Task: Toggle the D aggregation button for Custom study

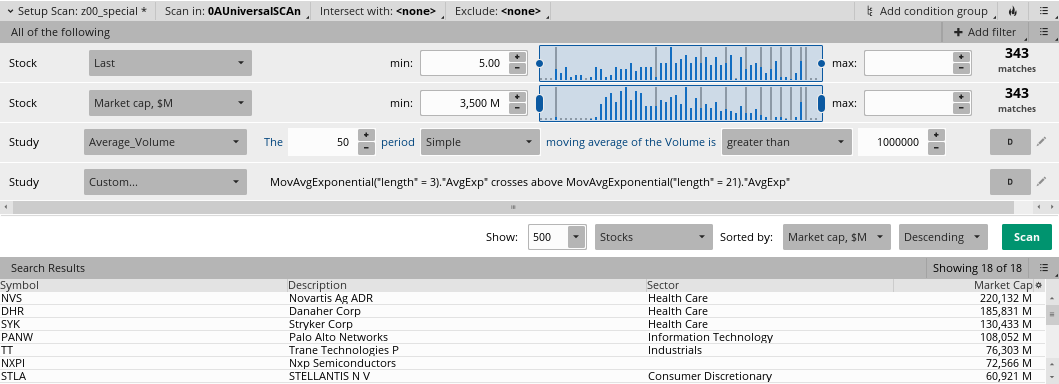Action: [x=1010, y=182]
